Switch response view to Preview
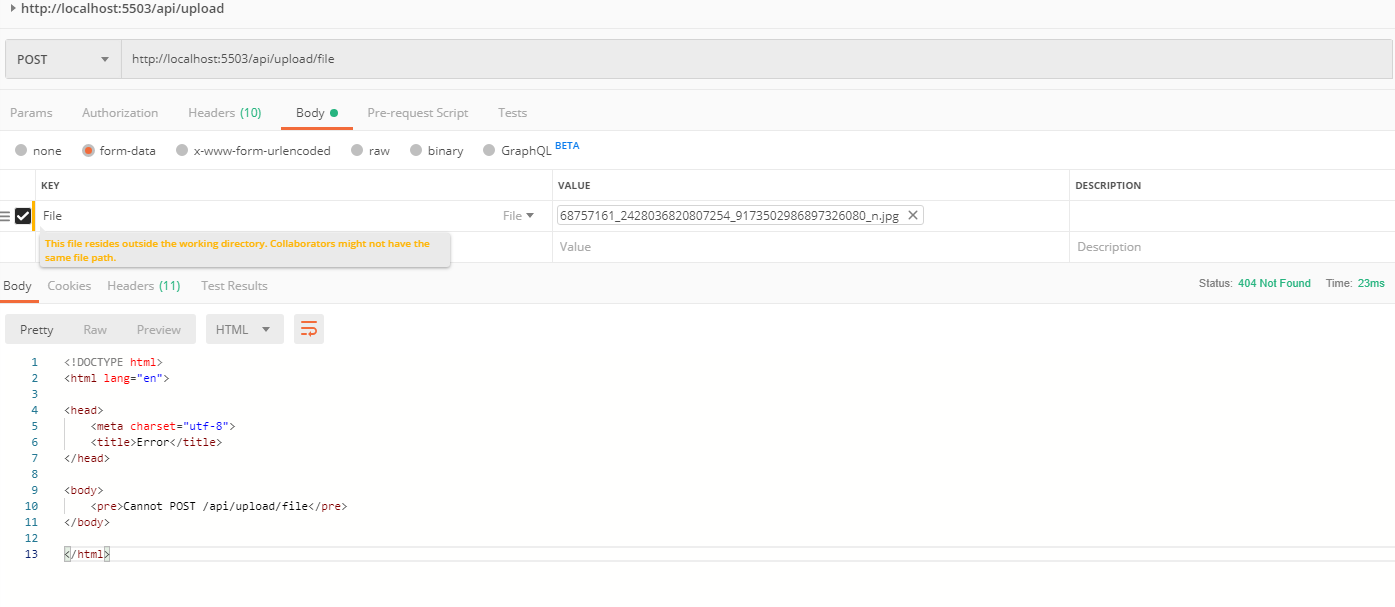The height and width of the screenshot is (607, 1395). 159,330
